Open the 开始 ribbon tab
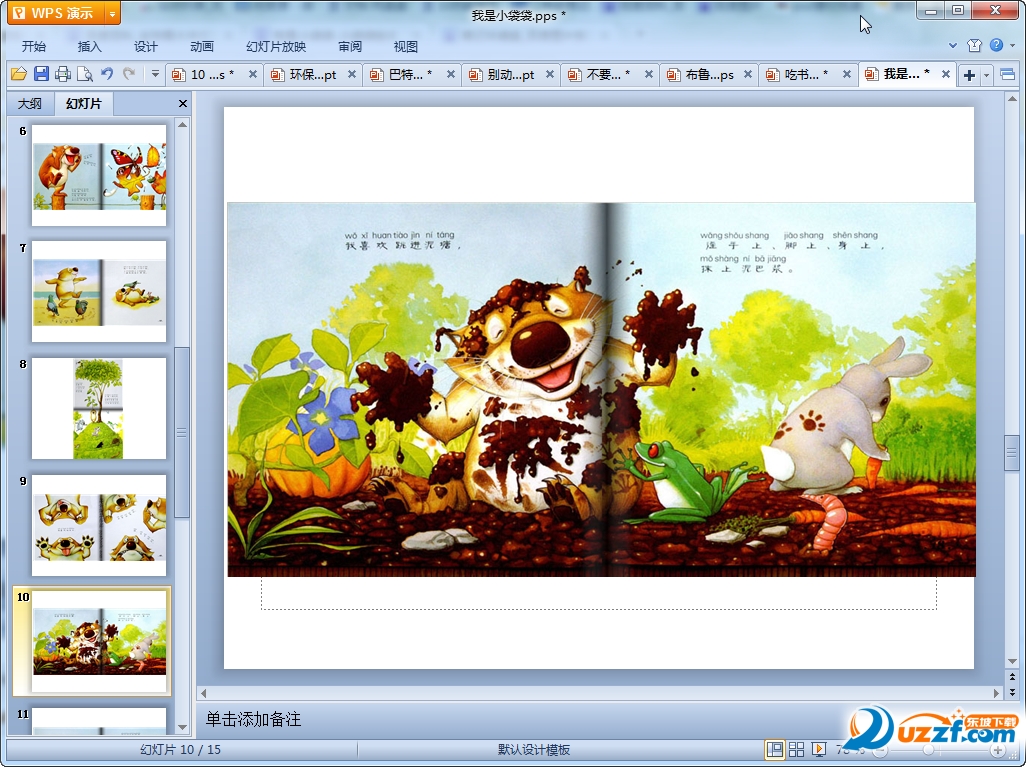This screenshot has width=1026, height=767. 34,46
